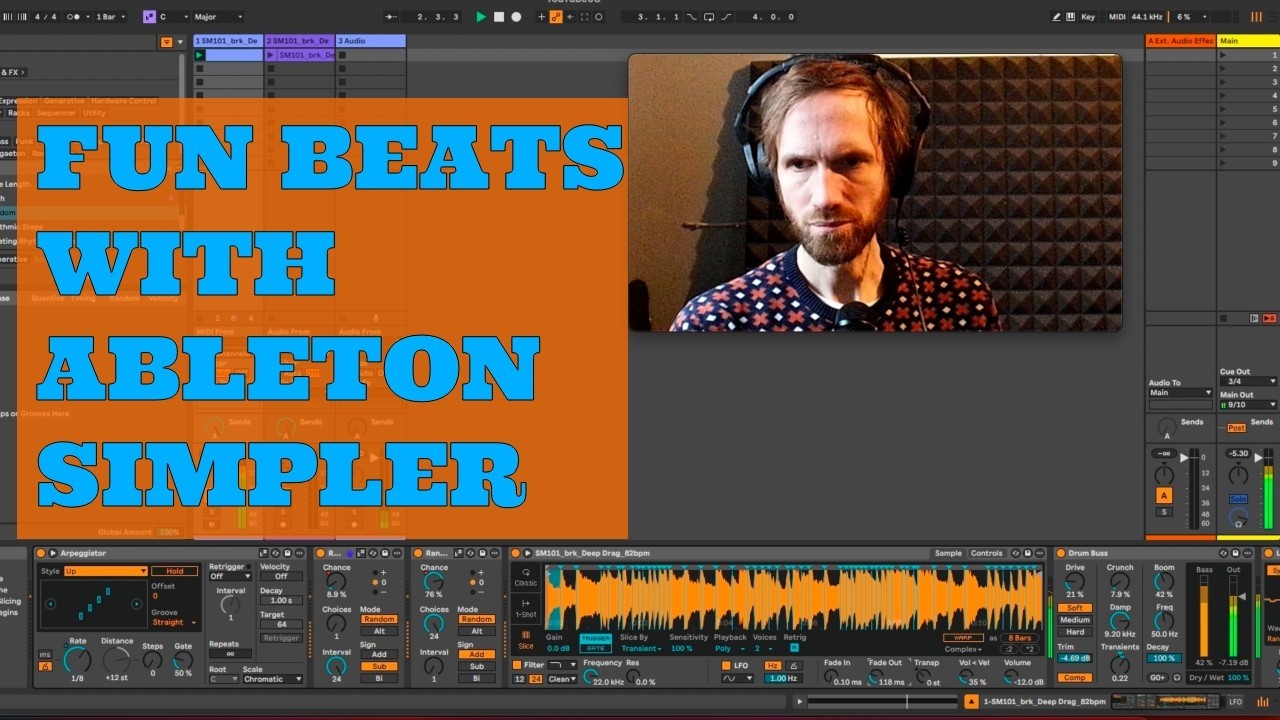Toggle Arpeggiator device activator on
This screenshot has width=1280, height=720.
[42, 553]
